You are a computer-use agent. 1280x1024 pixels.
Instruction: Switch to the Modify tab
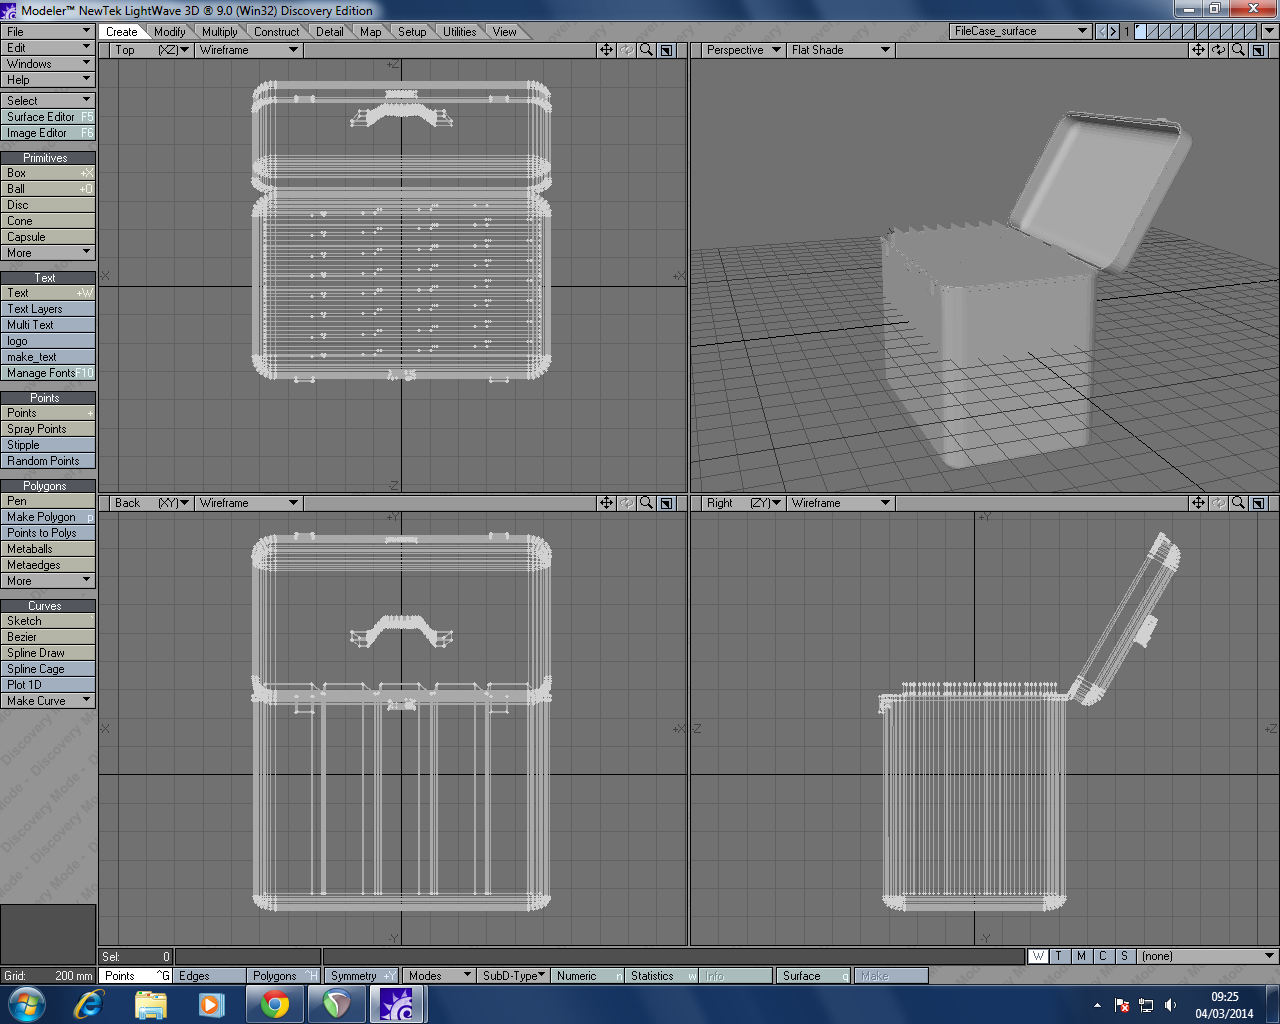[169, 31]
